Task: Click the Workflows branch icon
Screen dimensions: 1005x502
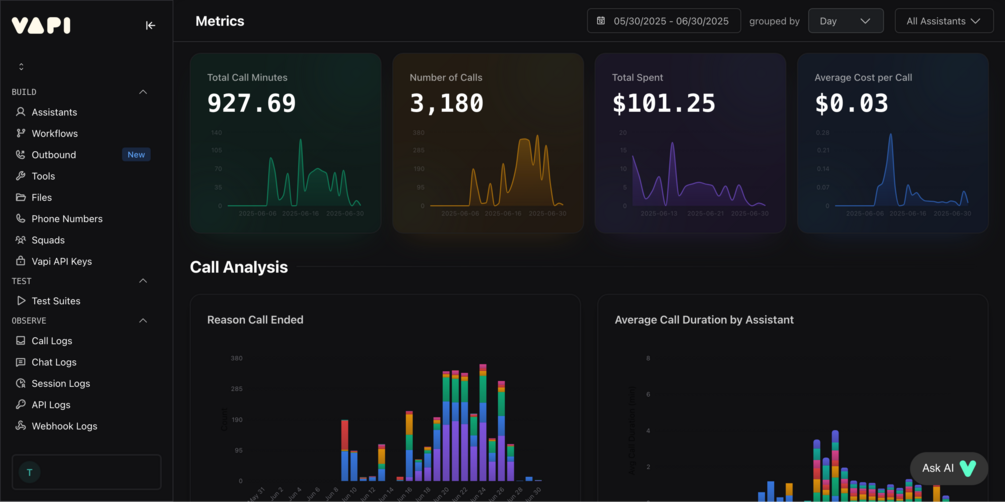Action: pyautogui.click(x=21, y=133)
